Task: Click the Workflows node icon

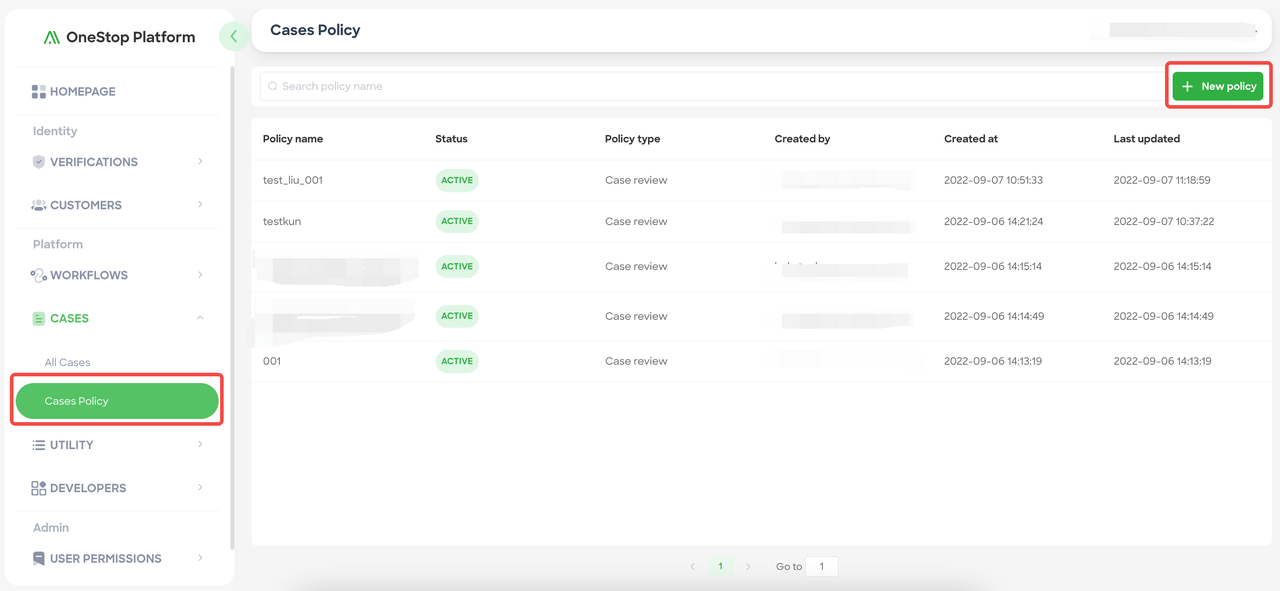Action: pyautogui.click(x=39, y=275)
